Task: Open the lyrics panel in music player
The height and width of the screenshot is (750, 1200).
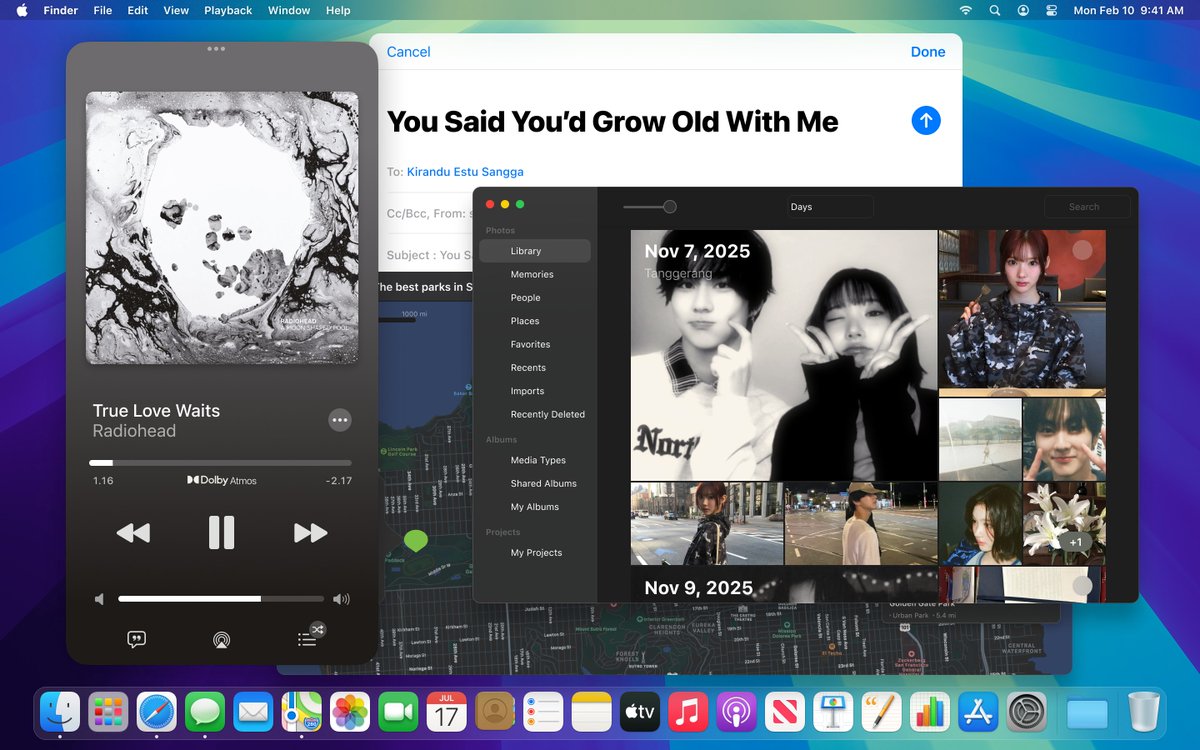Action: click(x=137, y=639)
